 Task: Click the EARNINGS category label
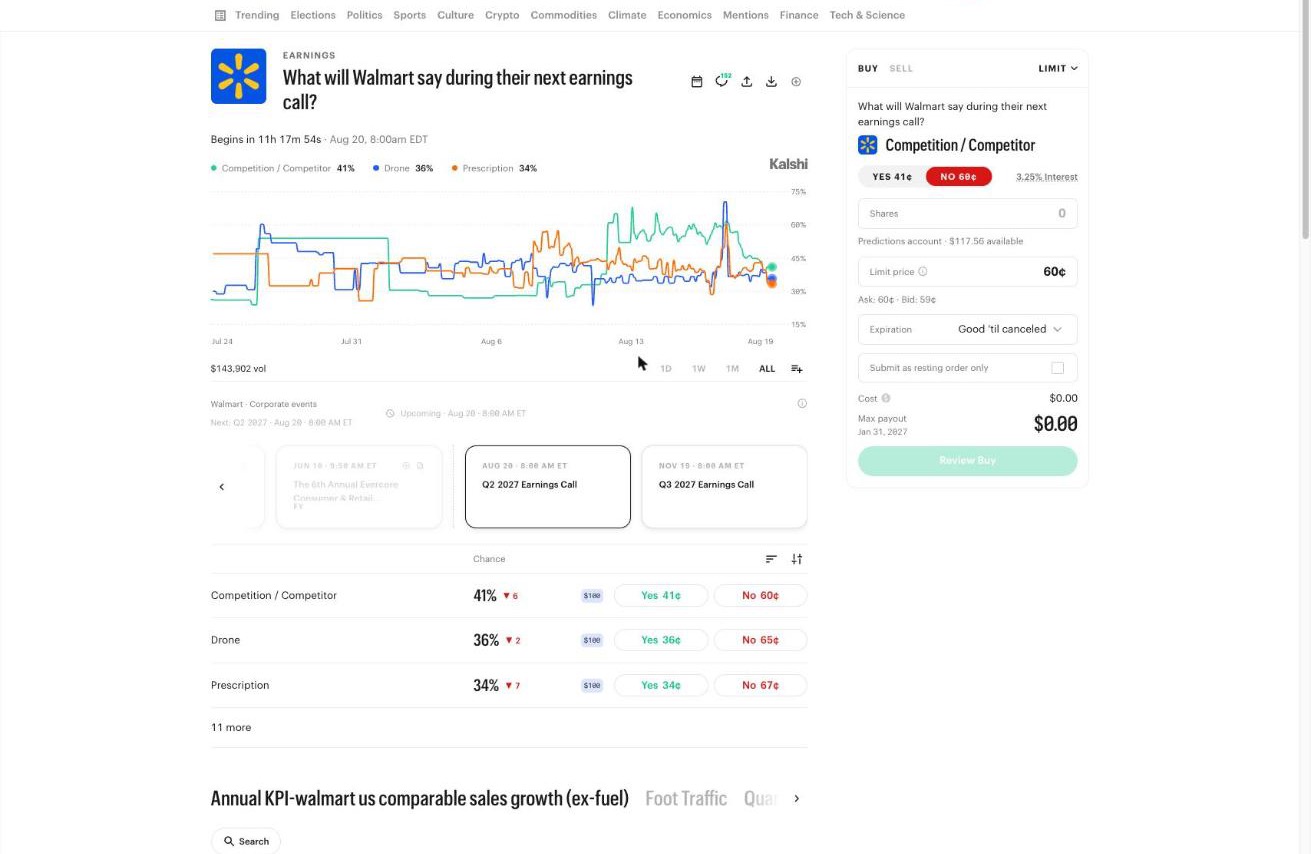309,56
